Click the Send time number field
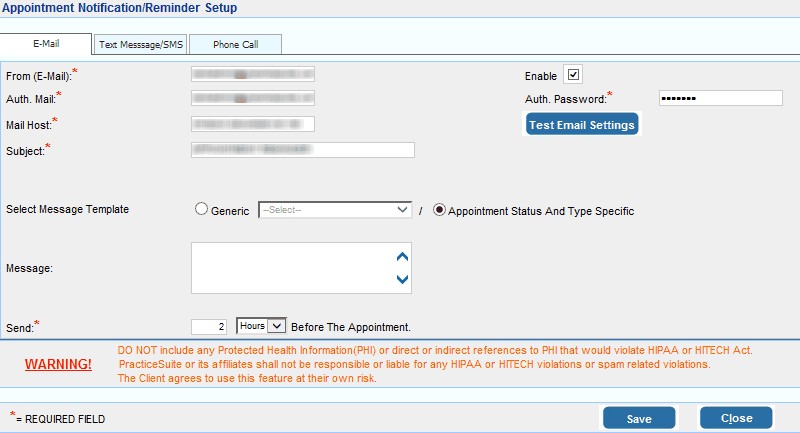Viewport: 800px width, 433px height. click(209, 326)
